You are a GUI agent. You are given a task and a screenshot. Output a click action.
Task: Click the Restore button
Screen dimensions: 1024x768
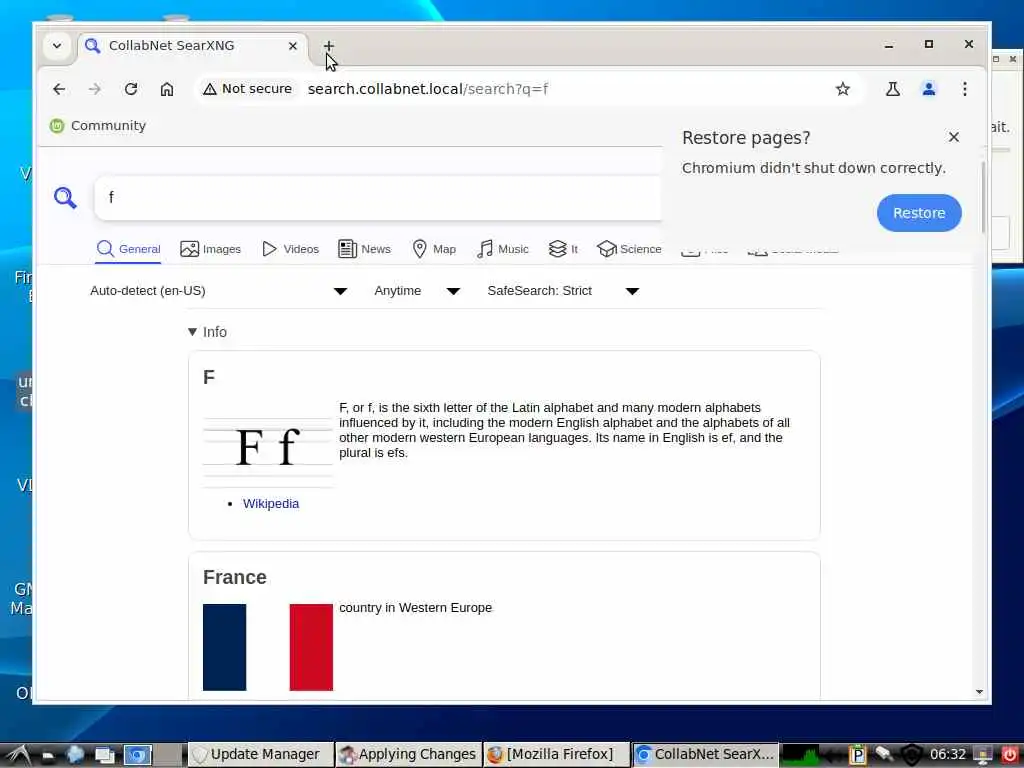[x=919, y=213]
